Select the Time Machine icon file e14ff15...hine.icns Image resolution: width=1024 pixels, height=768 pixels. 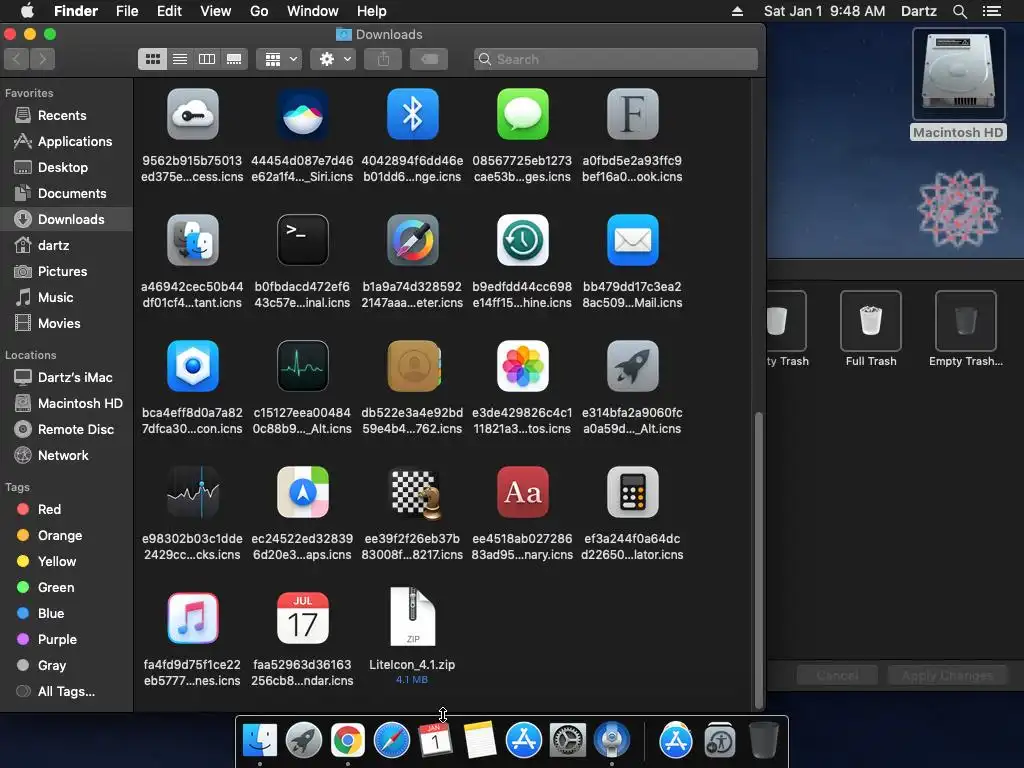[522, 240]
